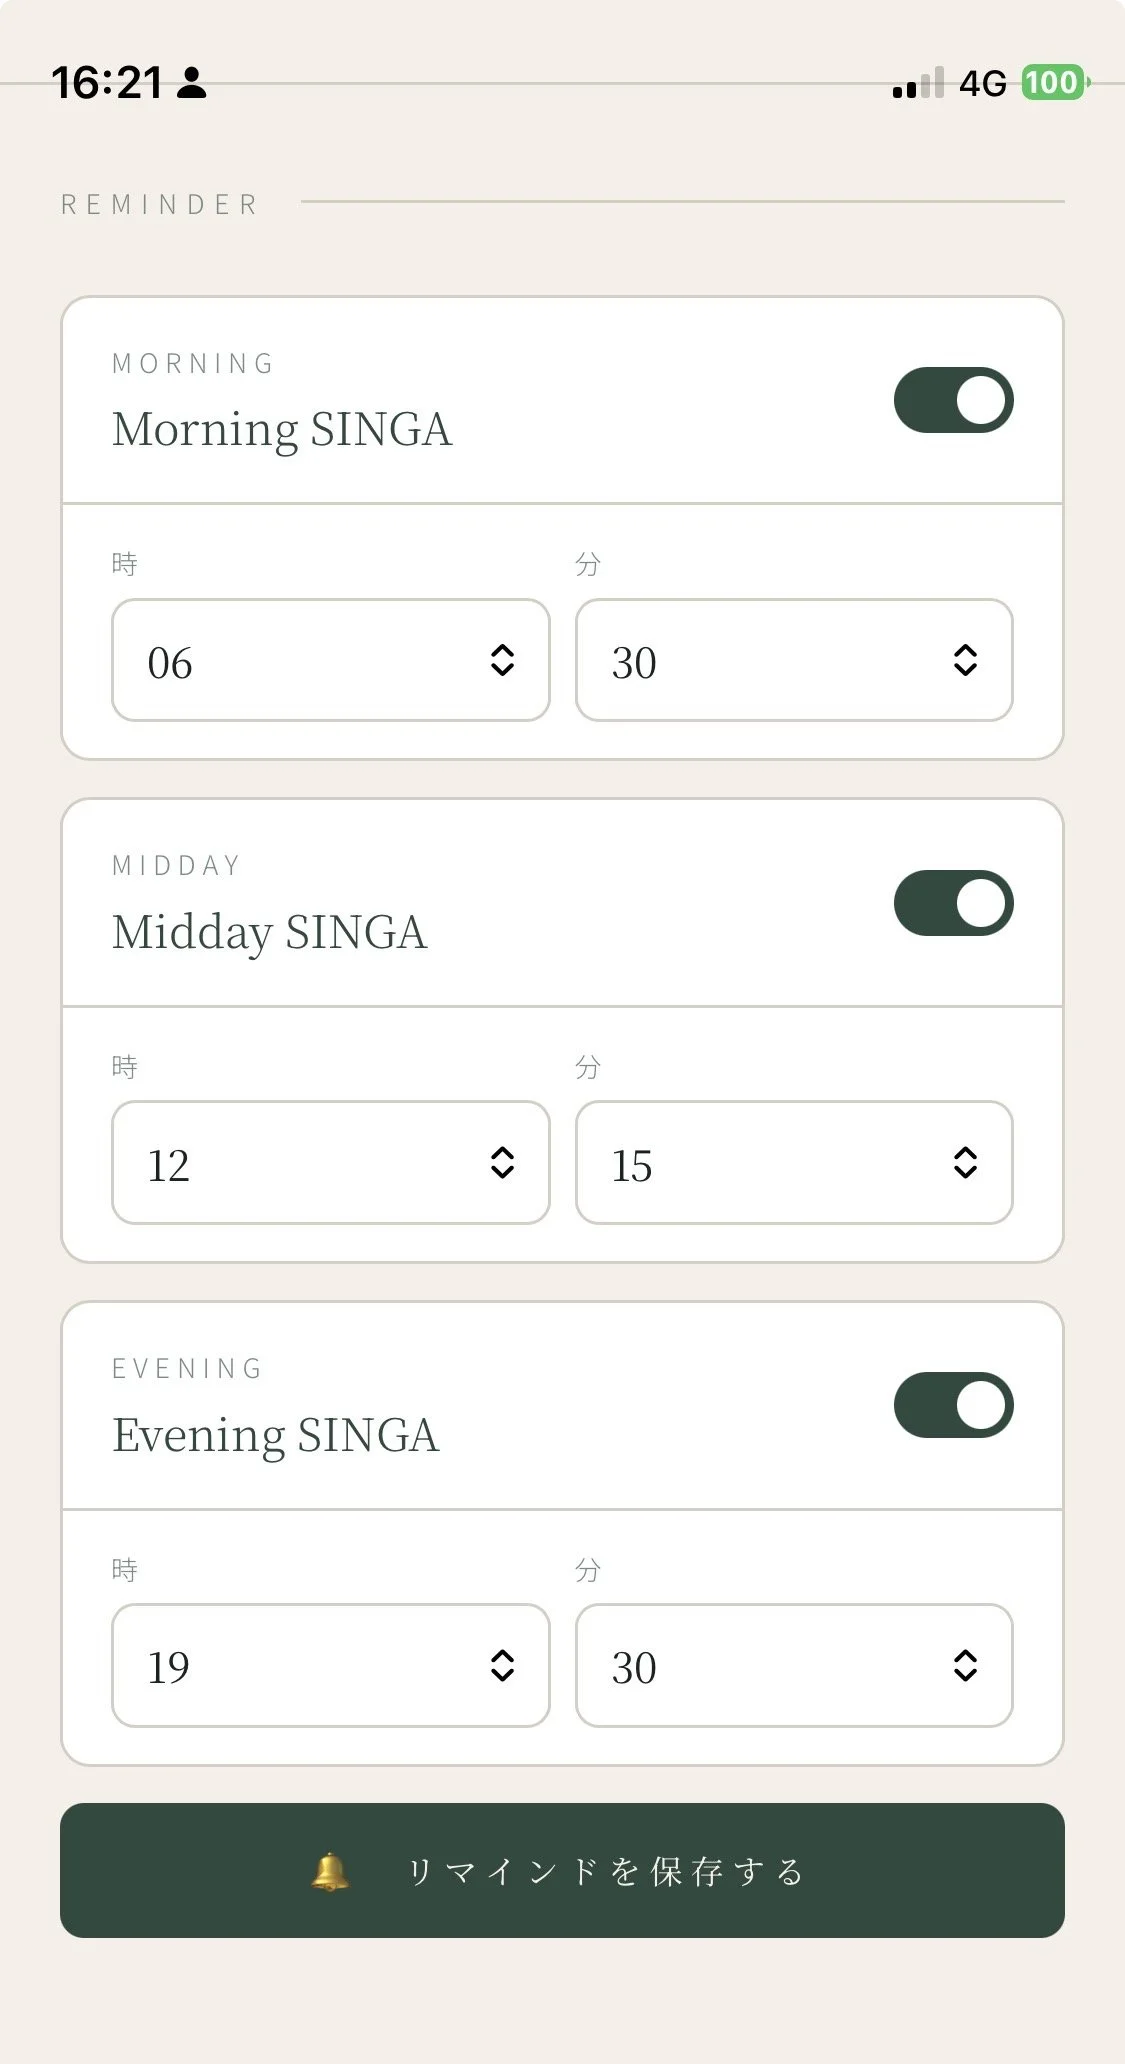Tap the Morning SINGA title text
Image resolution: width=1125 pixels, height=2064 pixels.
coord(282,430)
